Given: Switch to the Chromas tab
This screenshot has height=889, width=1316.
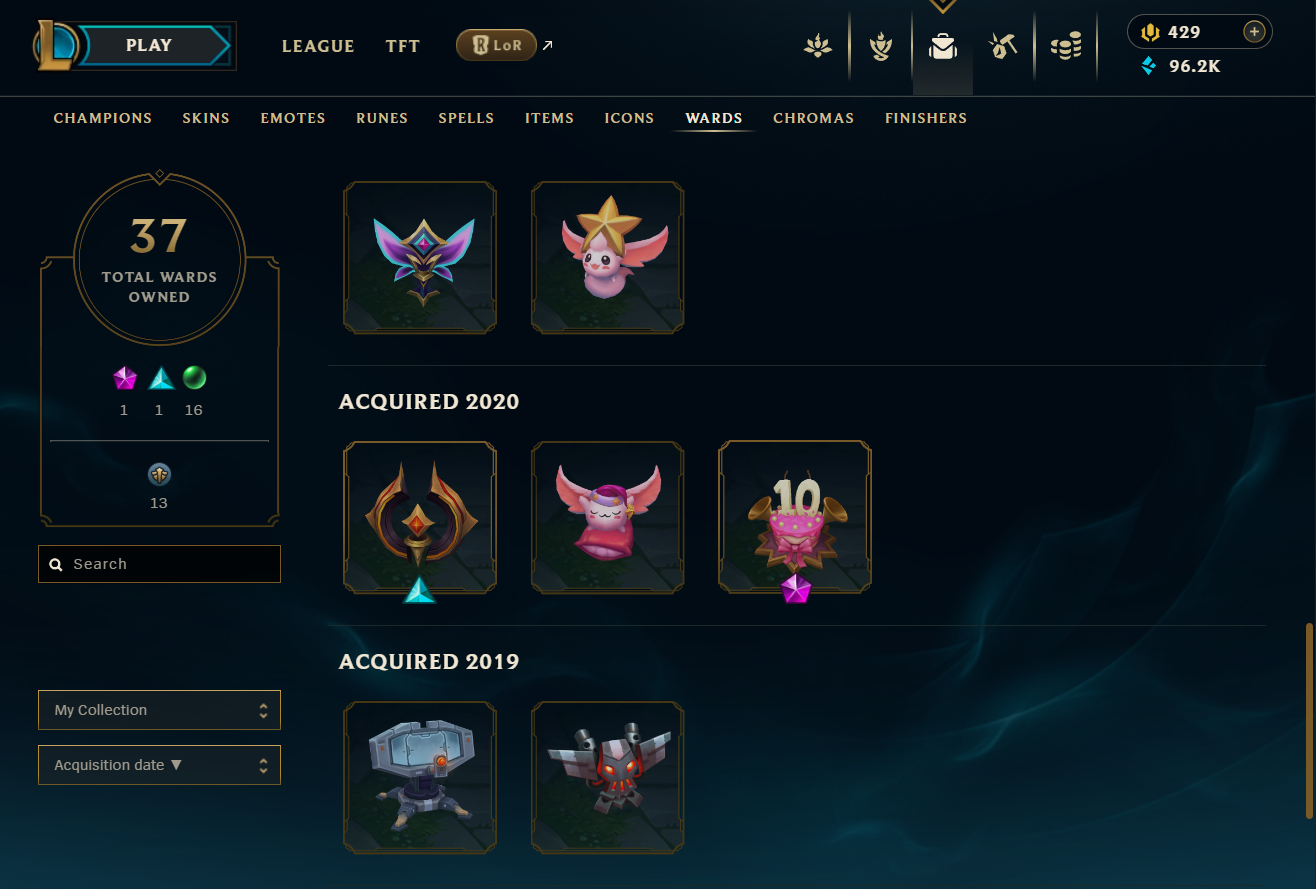Looking at the screenshot, I should pyautogui.click(x=813, y=118).
